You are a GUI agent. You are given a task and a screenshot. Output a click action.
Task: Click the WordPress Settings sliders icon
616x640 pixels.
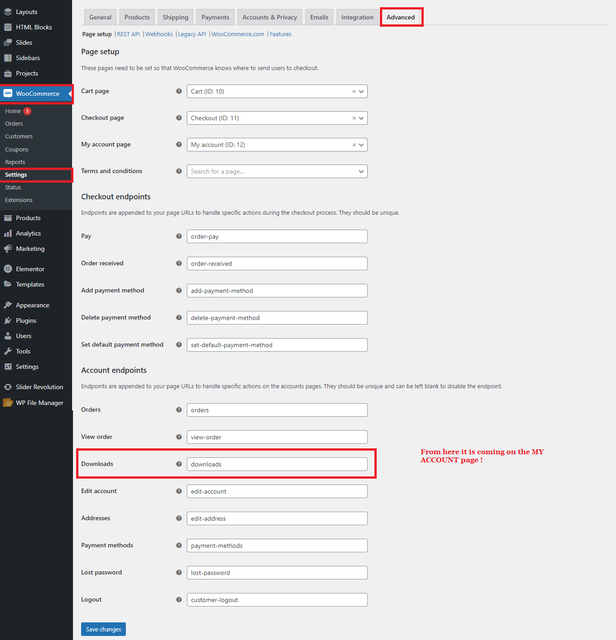click(x=8, y=367)
